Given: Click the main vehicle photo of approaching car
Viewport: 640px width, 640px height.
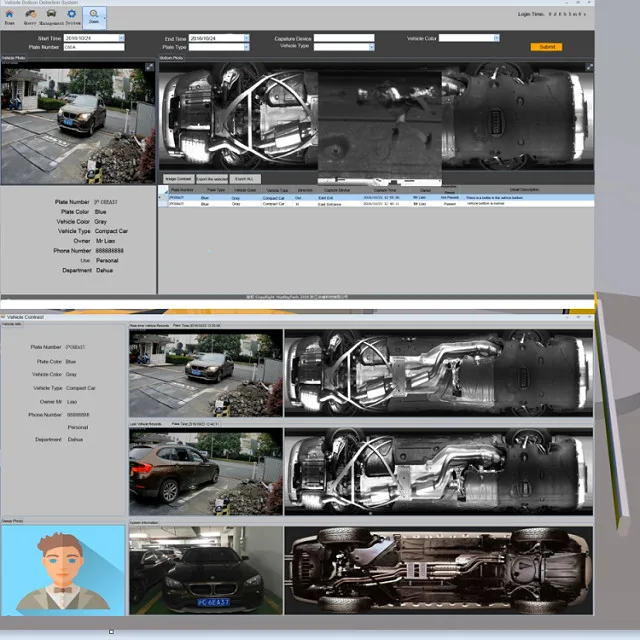Looking at the screenshot, I should 78,123.
